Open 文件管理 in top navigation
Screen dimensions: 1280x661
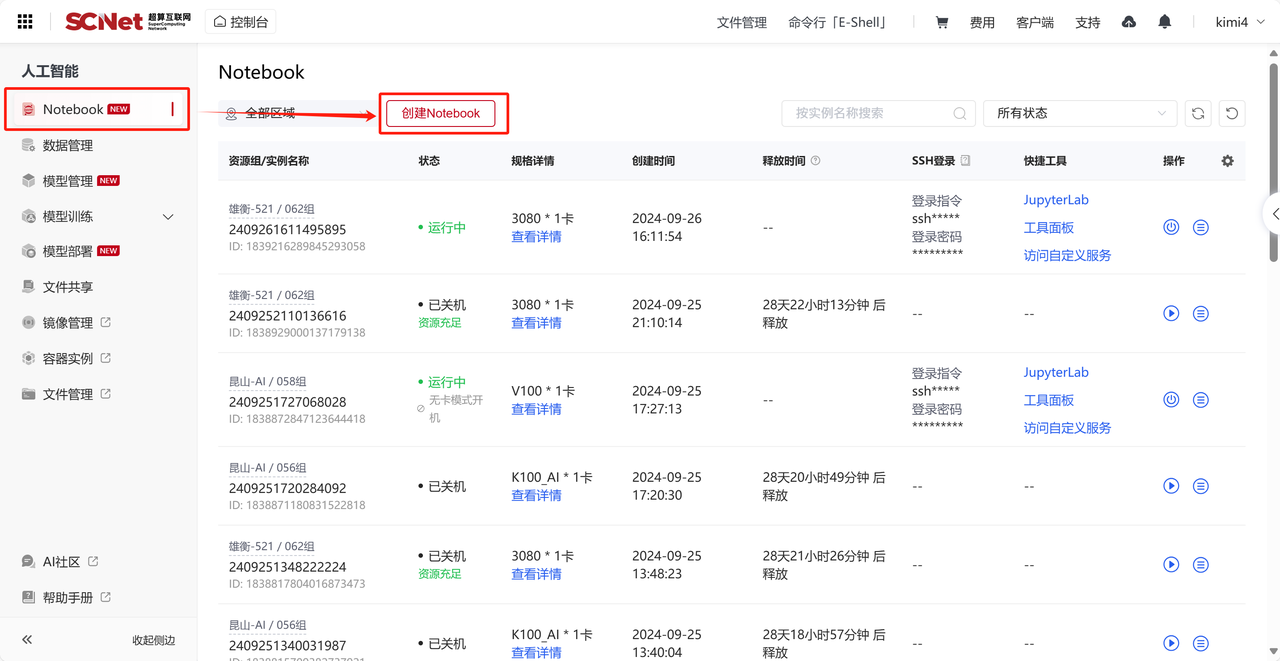point(741,22)
